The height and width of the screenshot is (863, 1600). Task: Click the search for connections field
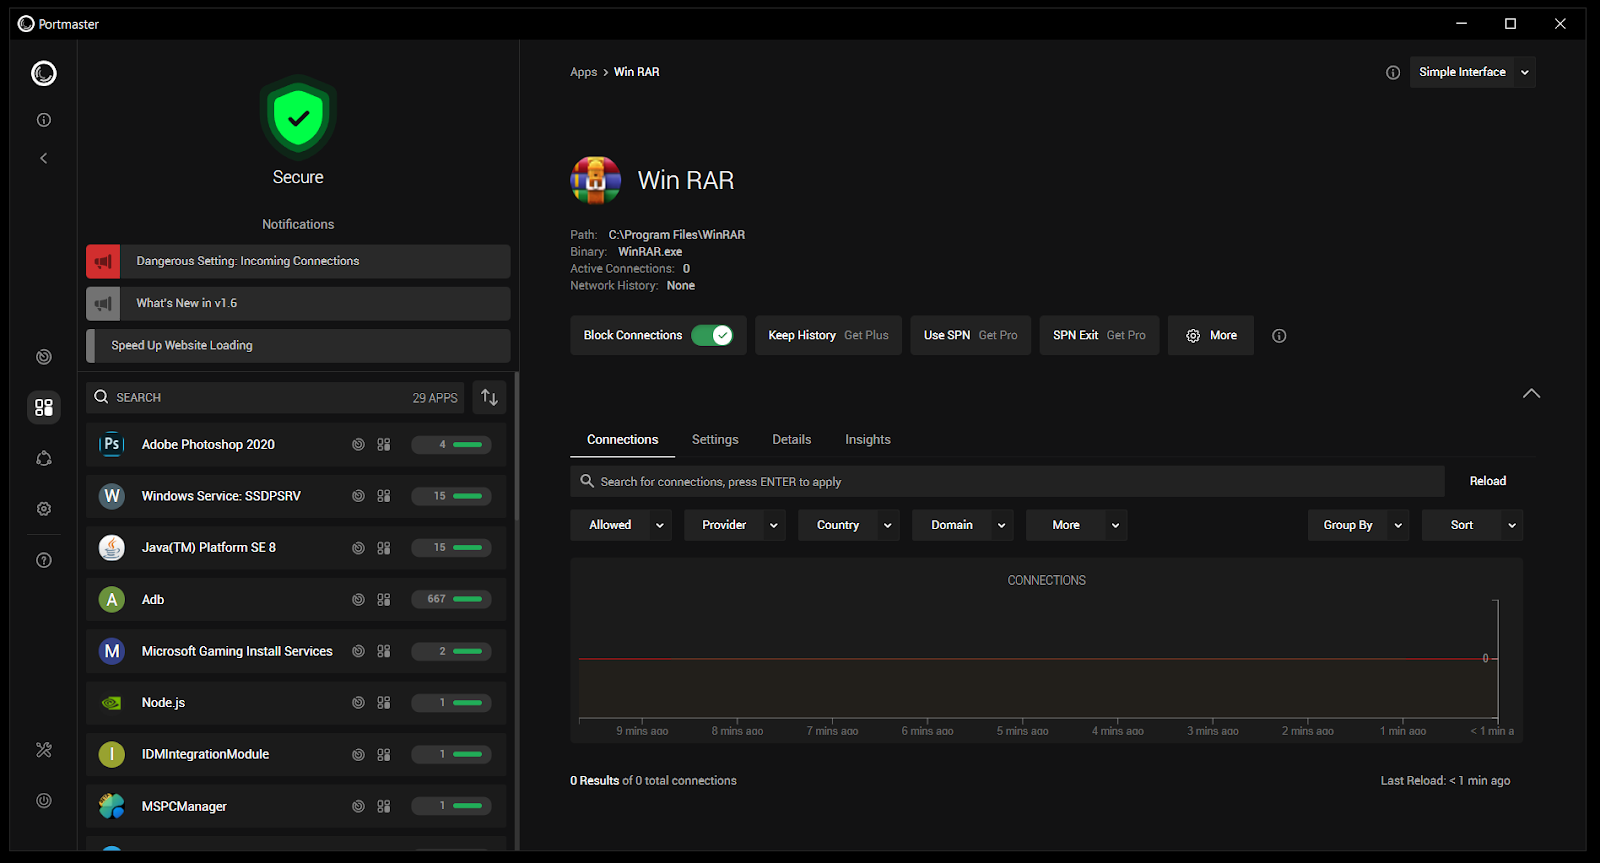point(1007,481)
